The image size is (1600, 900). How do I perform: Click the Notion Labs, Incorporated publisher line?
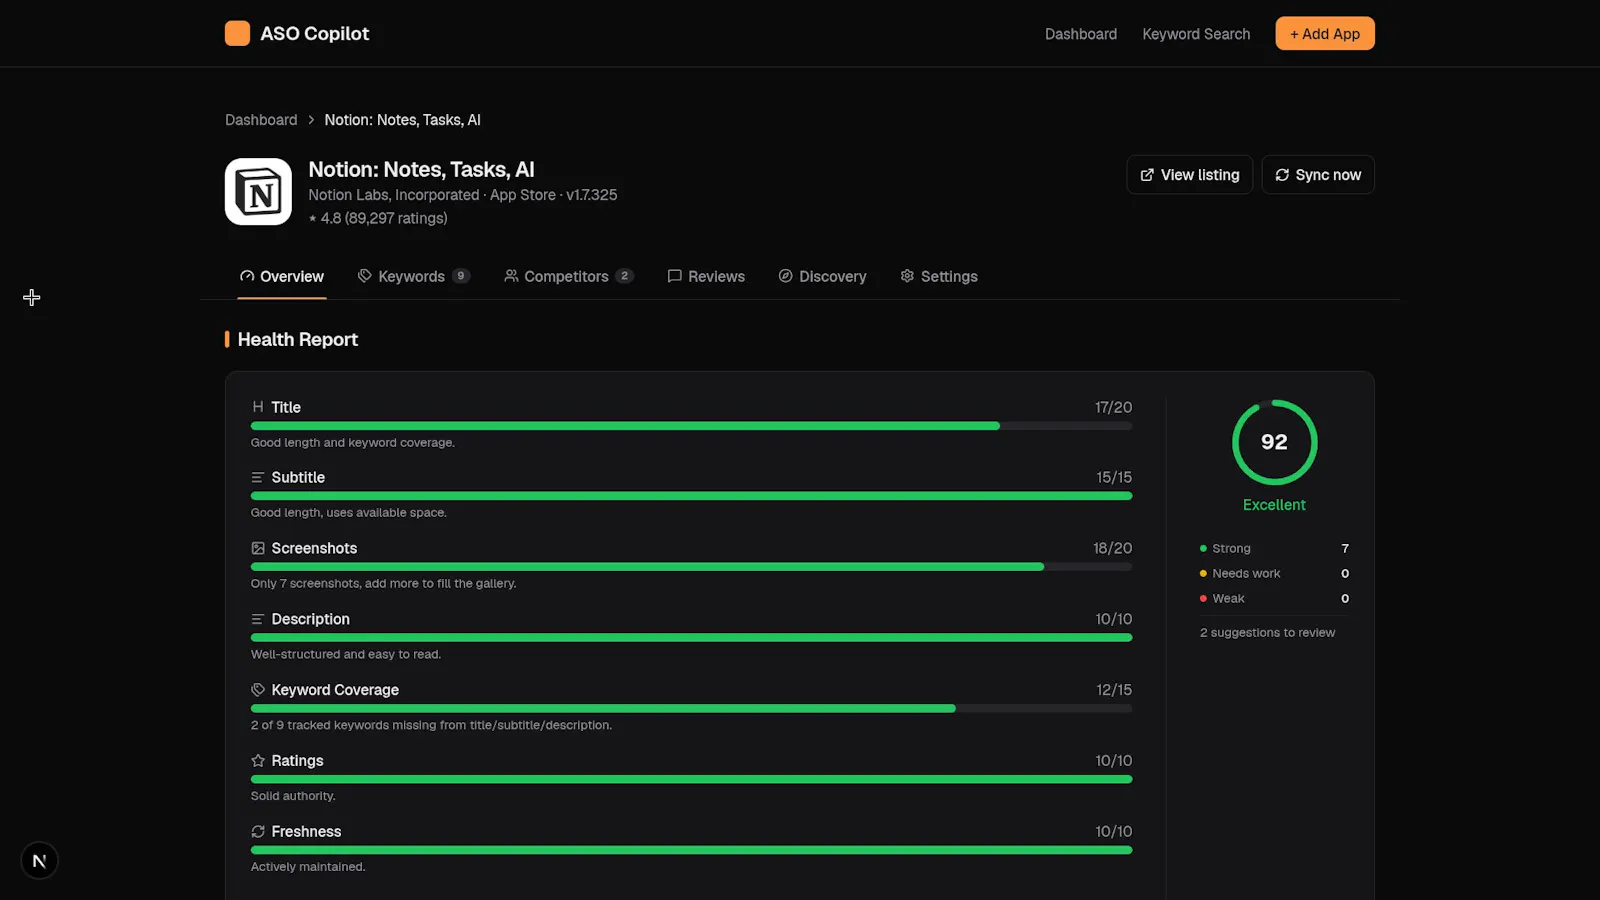coord(463,195)
